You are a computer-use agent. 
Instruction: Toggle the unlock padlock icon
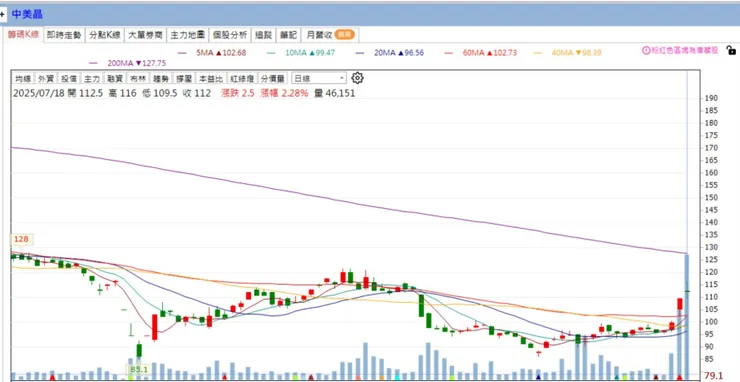pos(731,50)
